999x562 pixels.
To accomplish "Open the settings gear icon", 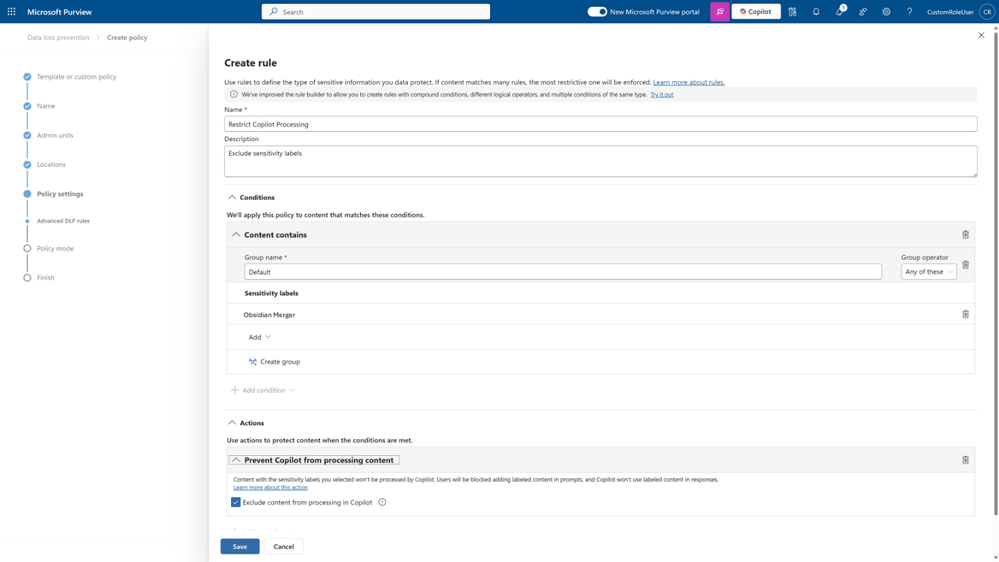I will [886, 11].
